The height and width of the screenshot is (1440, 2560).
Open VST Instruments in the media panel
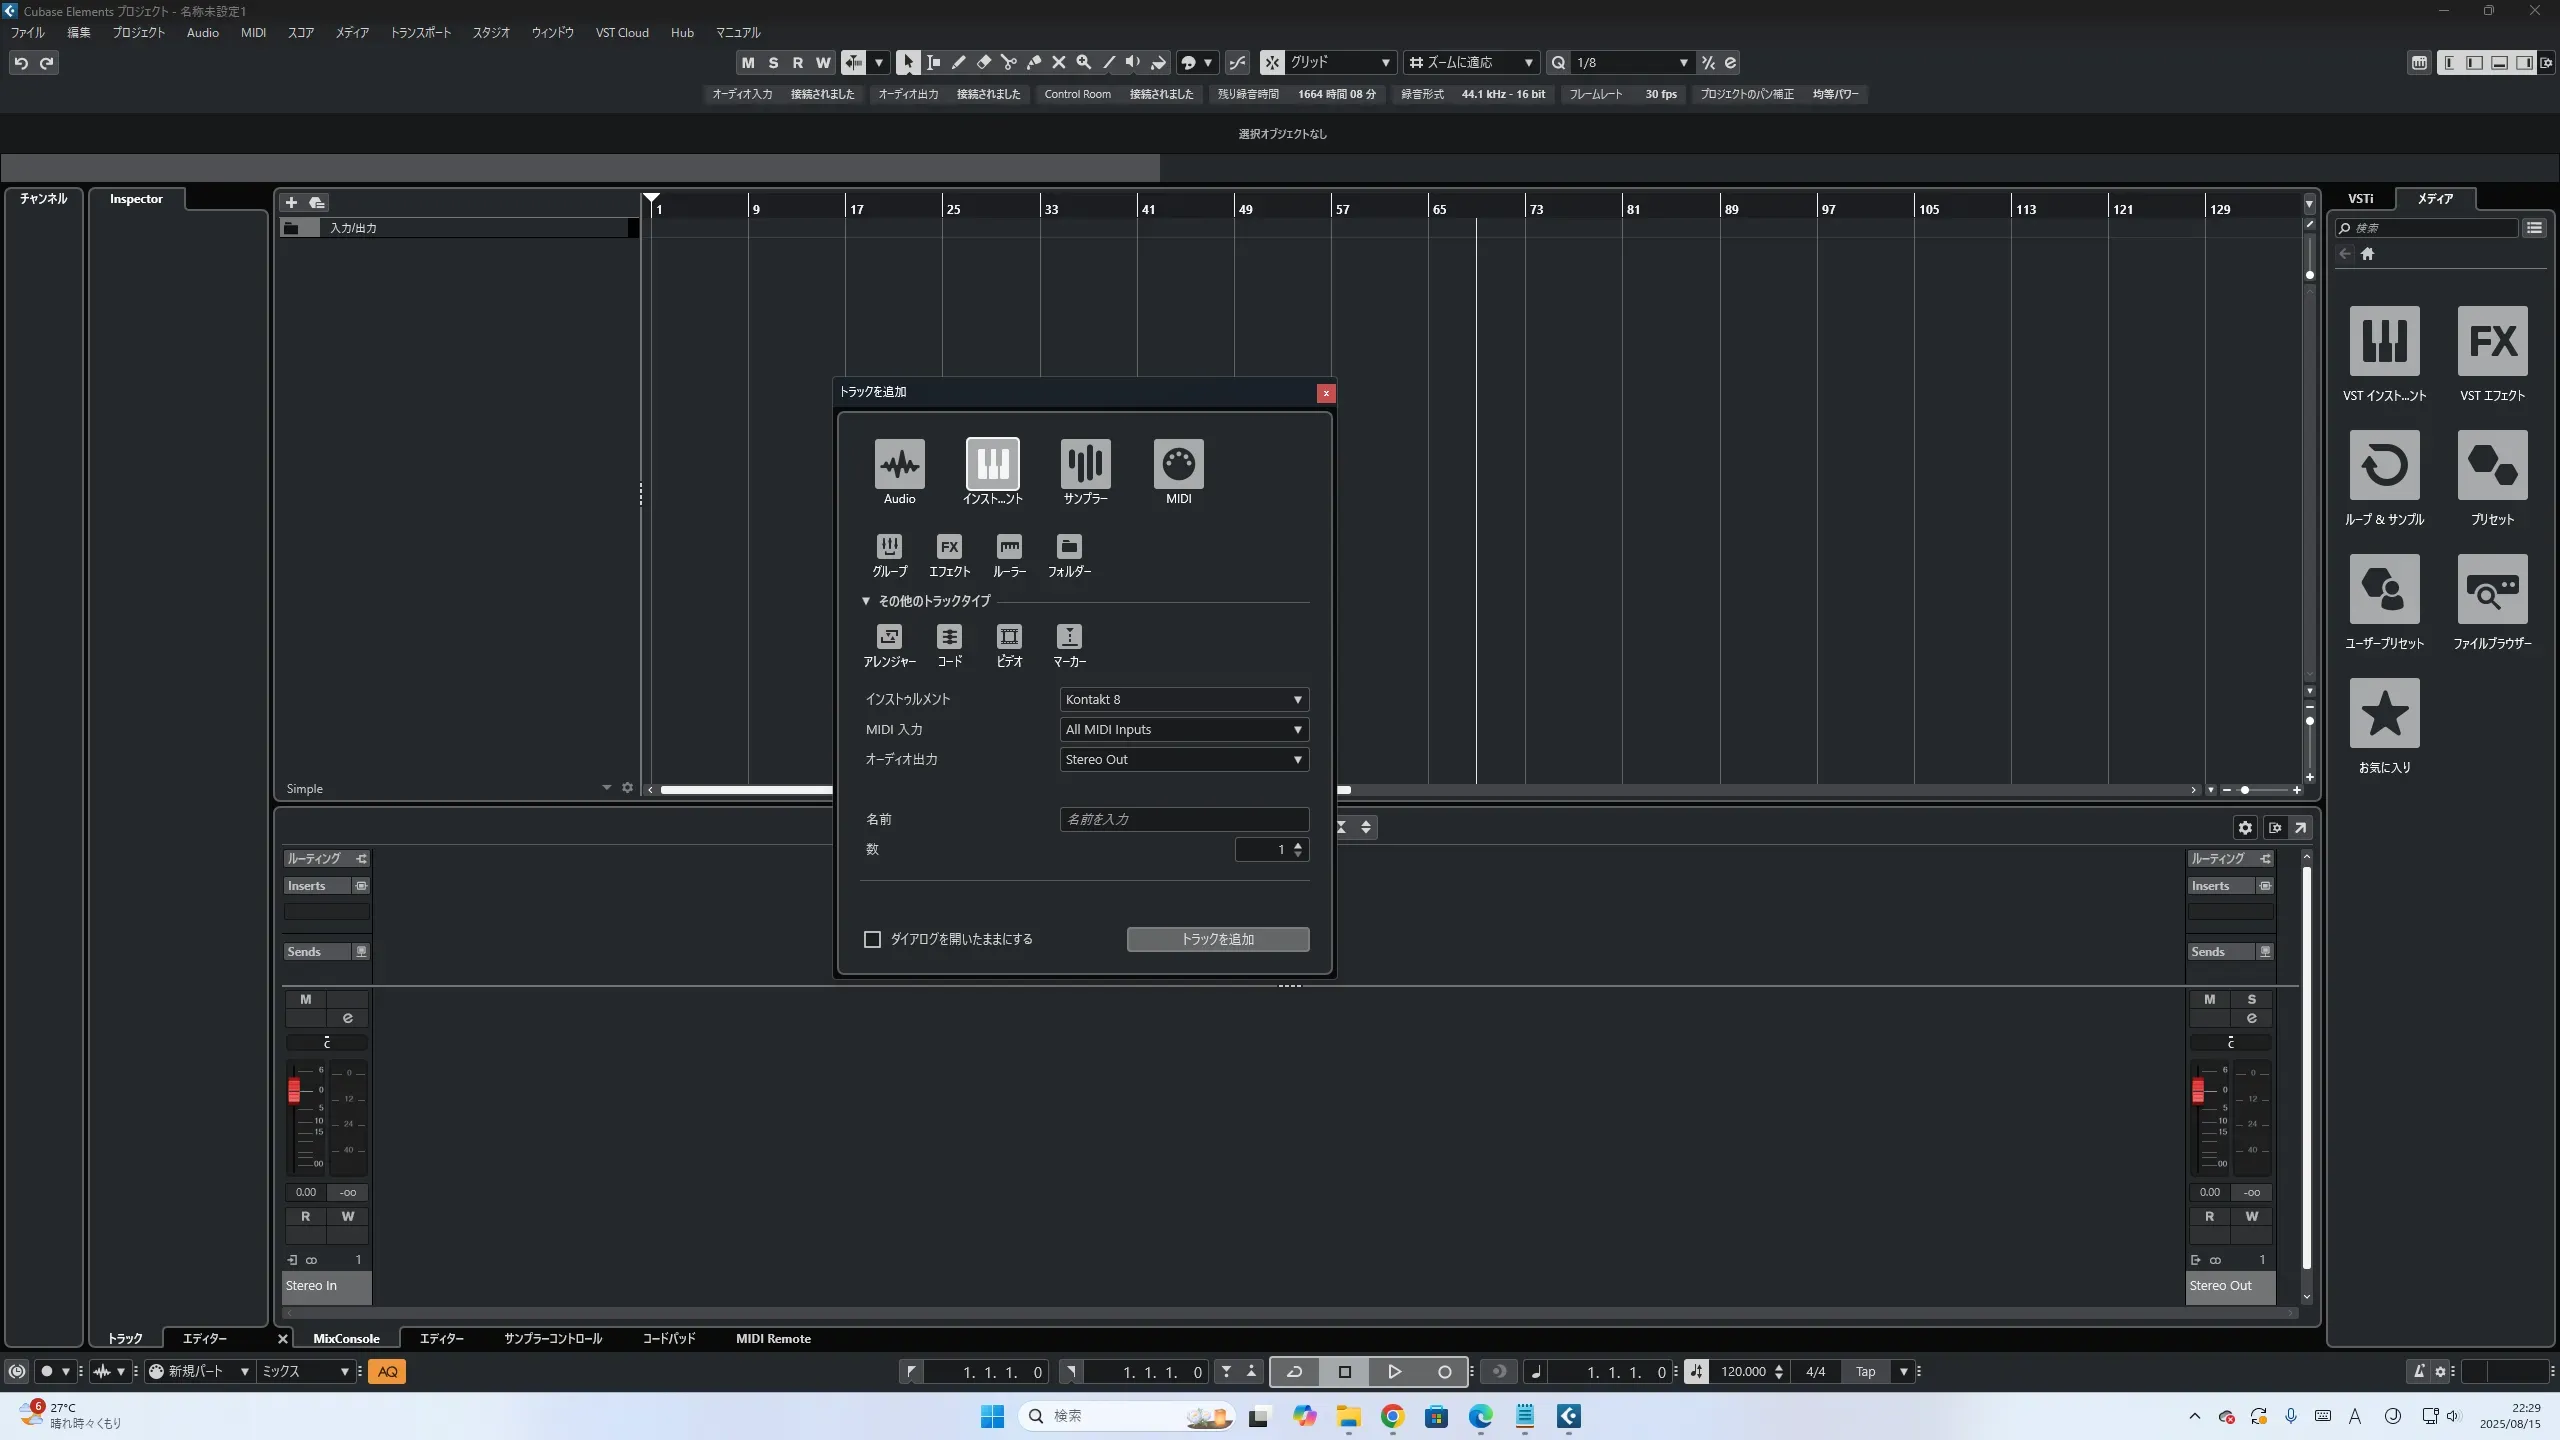coord(2384,342)
